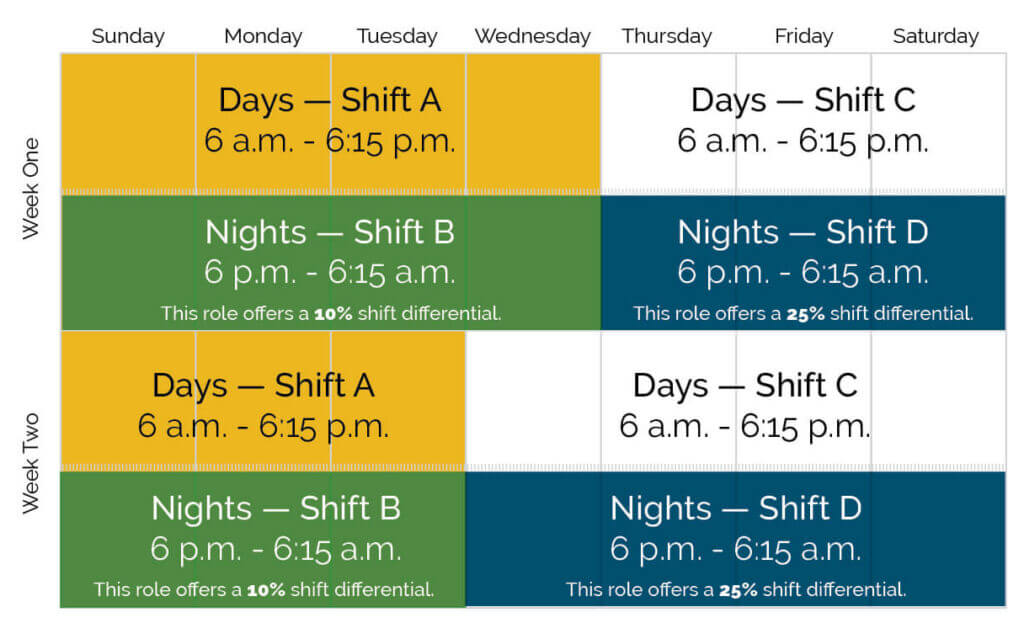
Task: Click Week One's blue Nights Shift D title
Action: pyautogui.click(x=803, y=233)
